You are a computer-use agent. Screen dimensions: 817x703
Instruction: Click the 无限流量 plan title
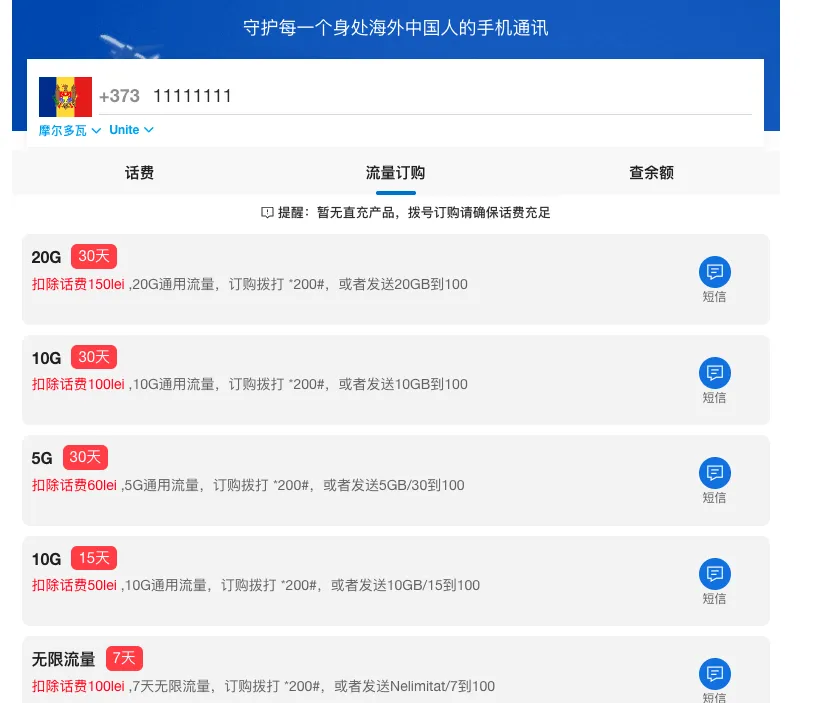pyautogui.click(x=64, y=659)
